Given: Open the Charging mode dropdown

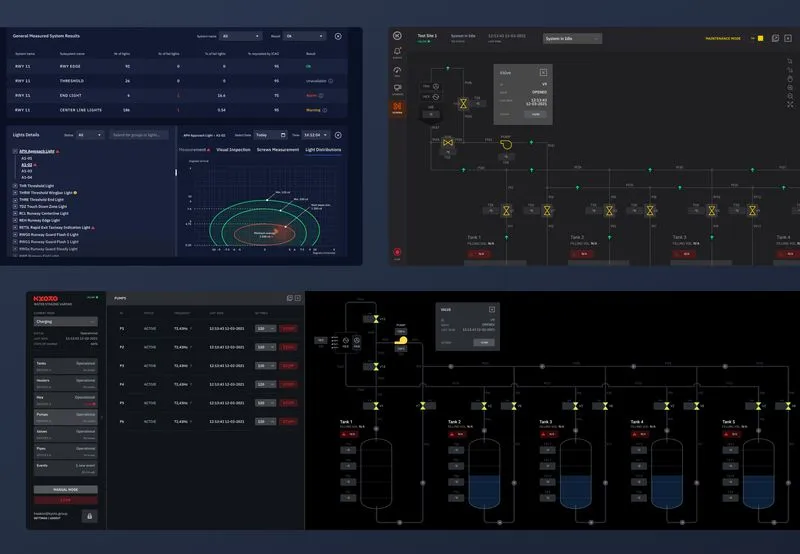Looking at the screenshot, I should coord(66,322).
